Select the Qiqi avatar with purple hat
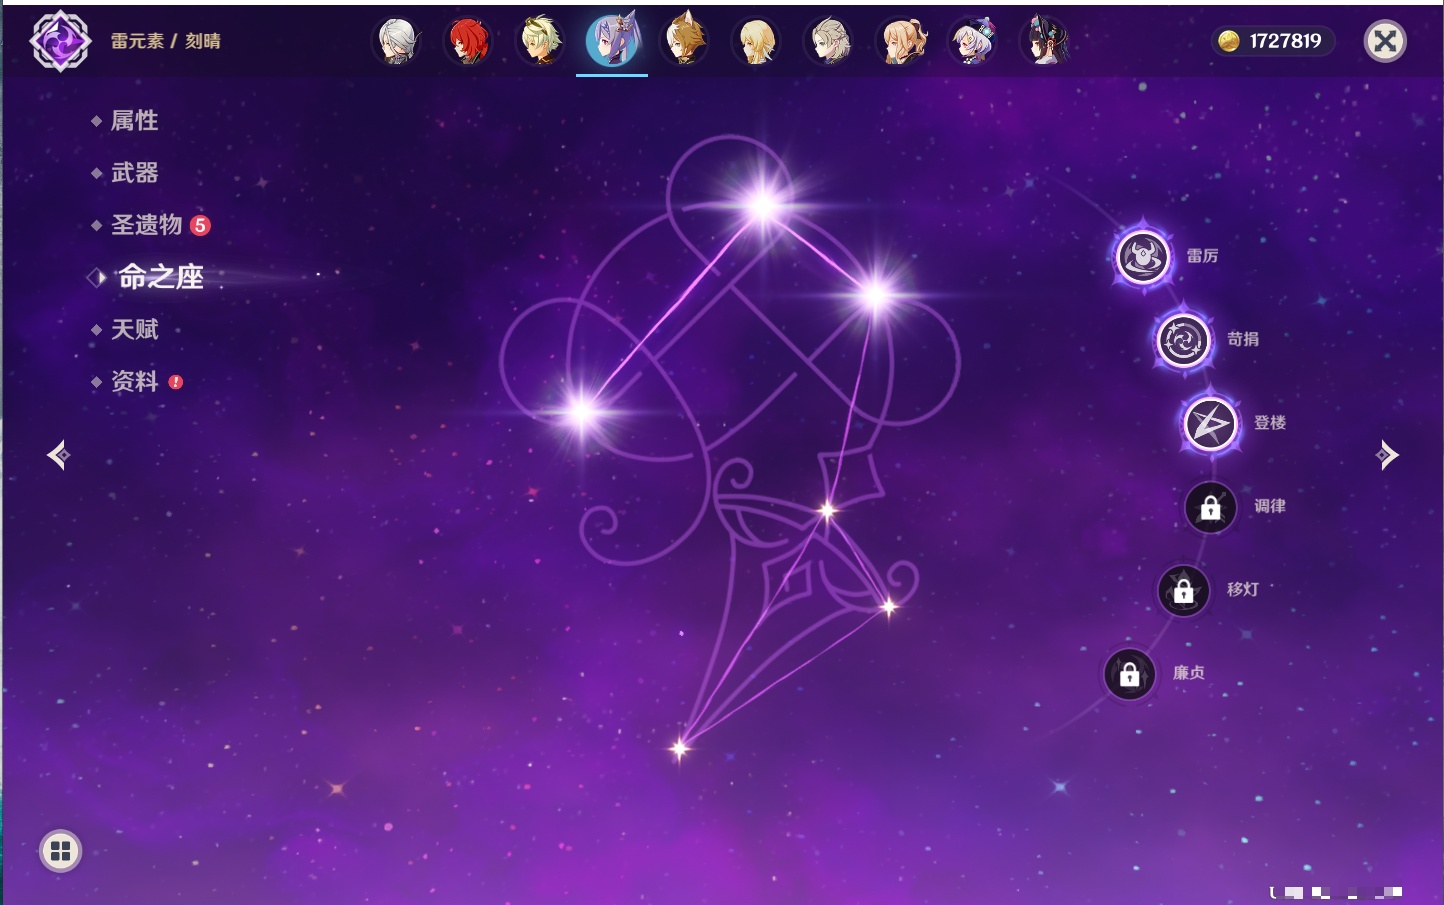 [973, 41]
